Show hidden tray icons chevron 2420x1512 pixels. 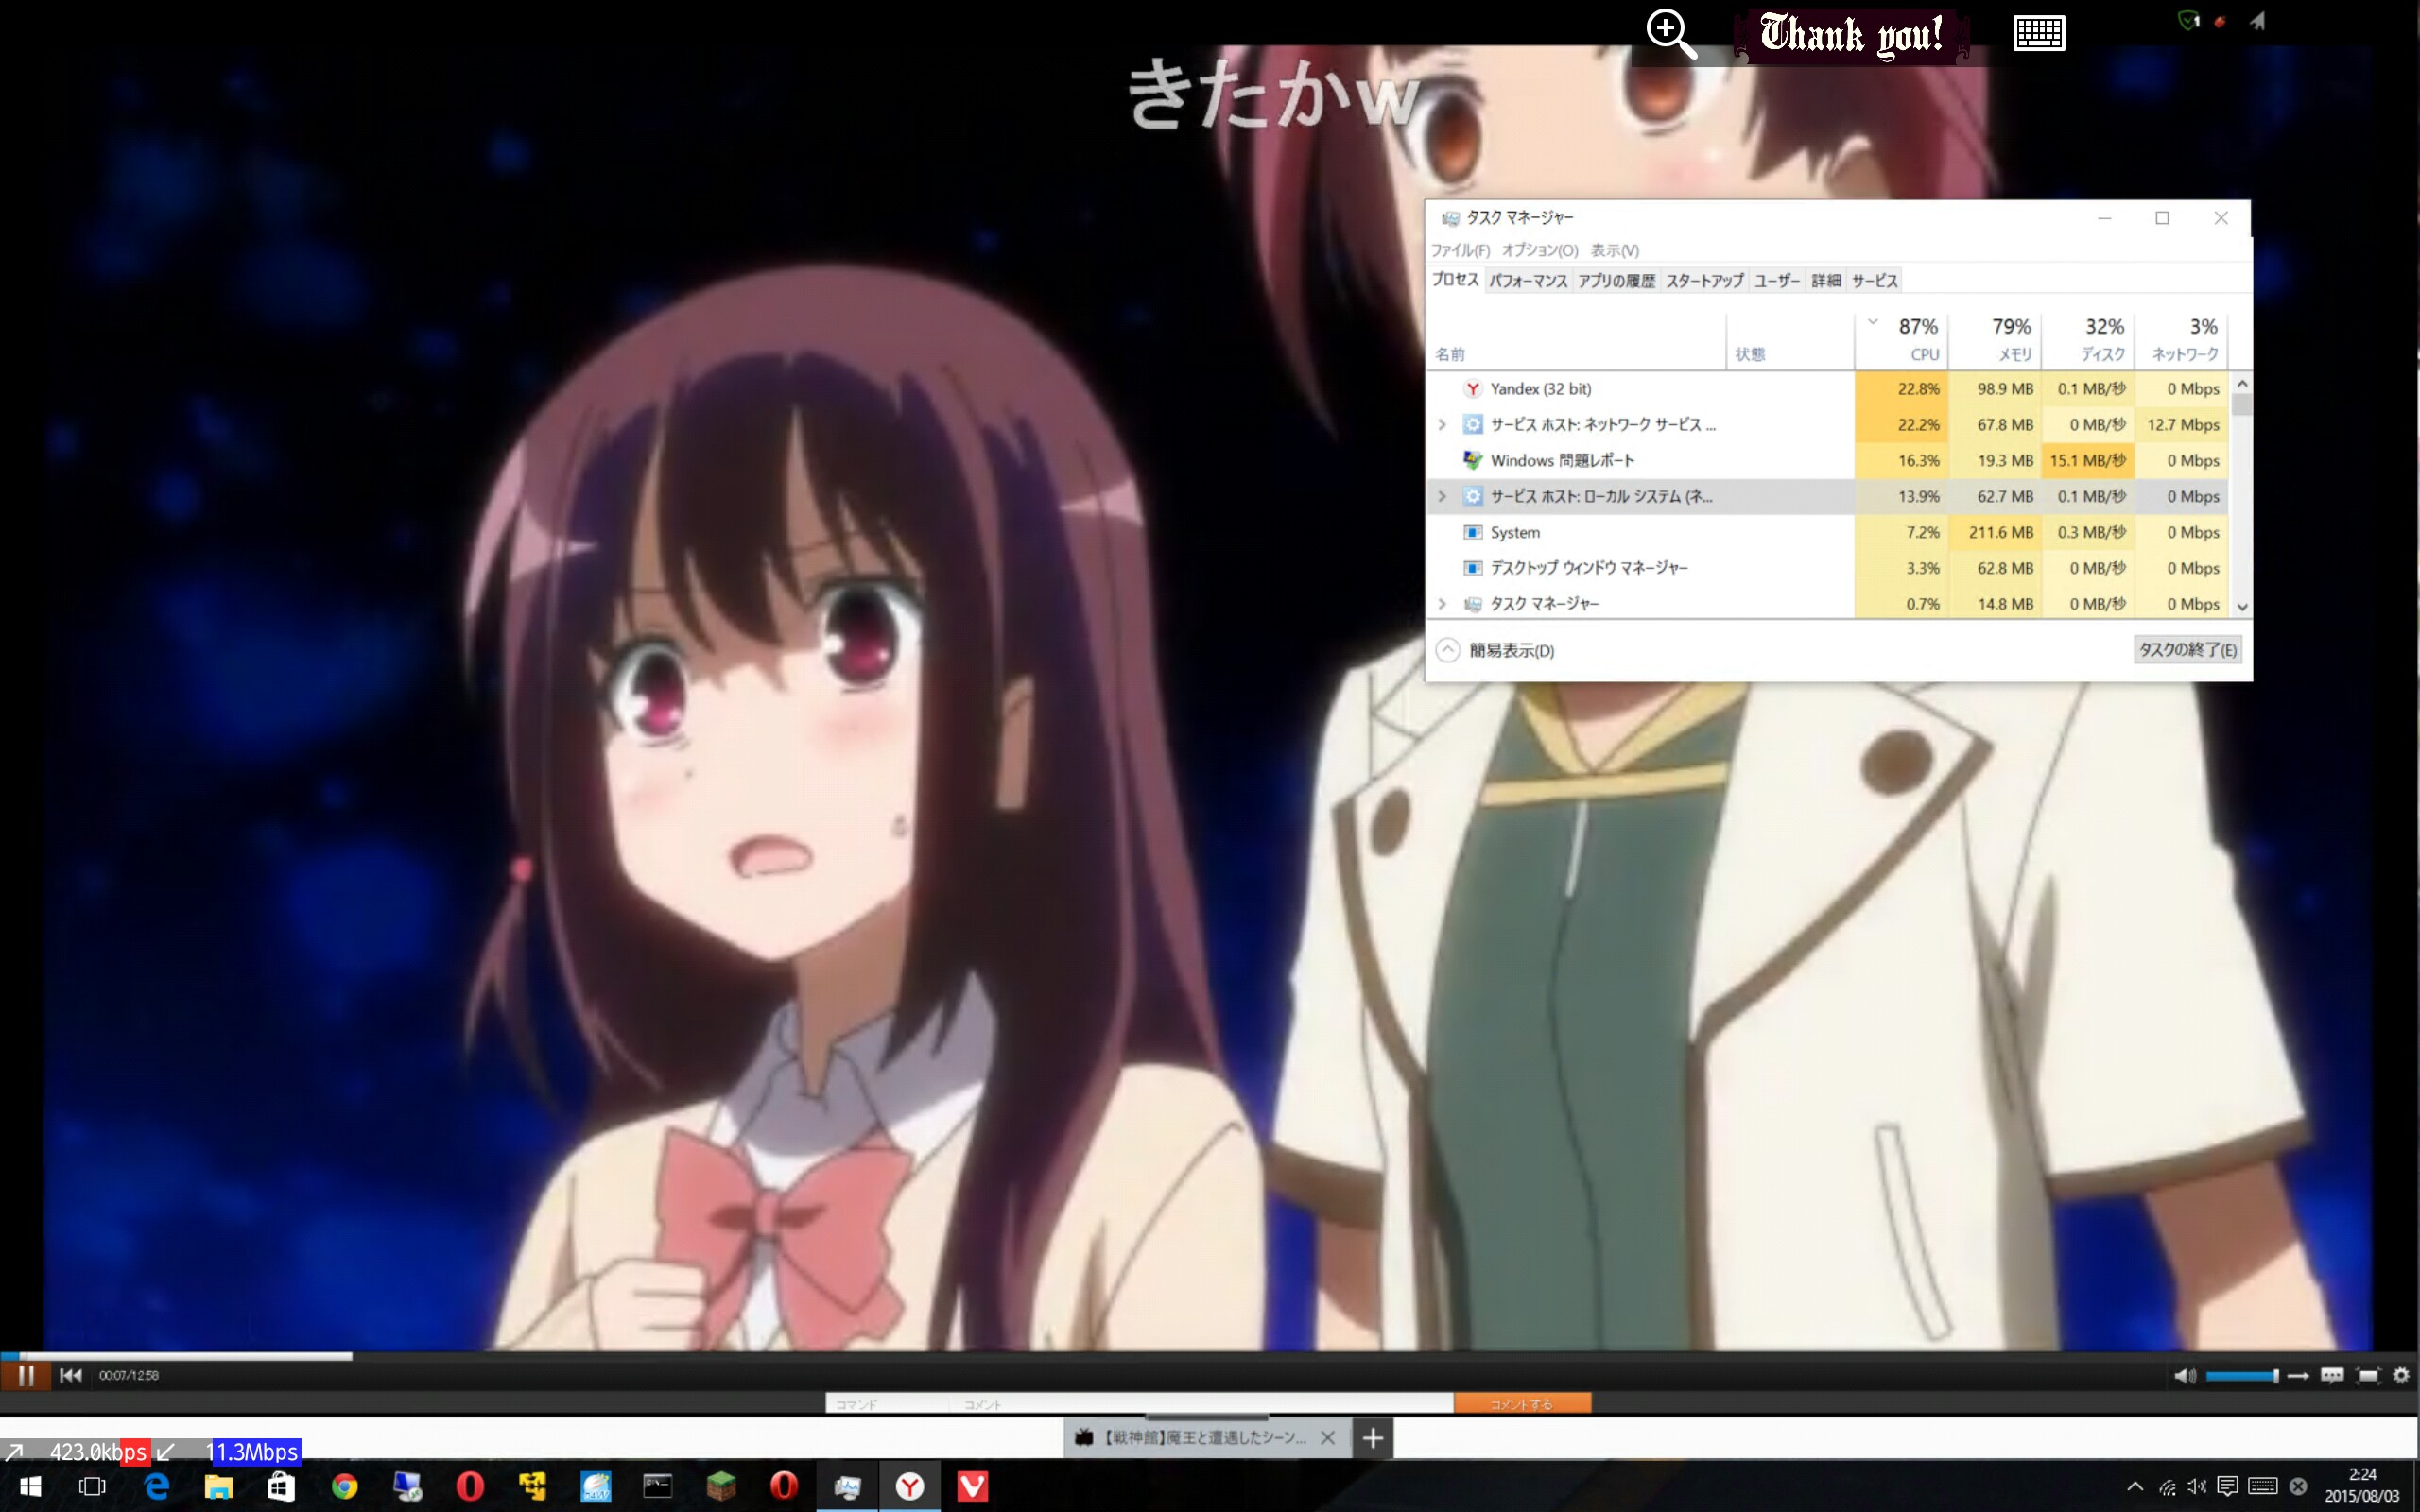(x=2135, y=1487)
